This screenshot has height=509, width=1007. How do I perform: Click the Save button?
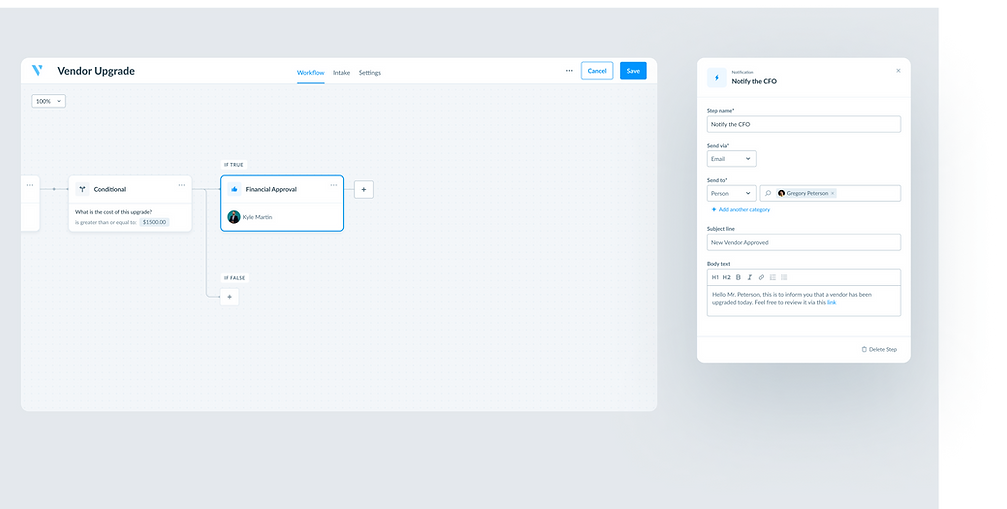(633, 71)
